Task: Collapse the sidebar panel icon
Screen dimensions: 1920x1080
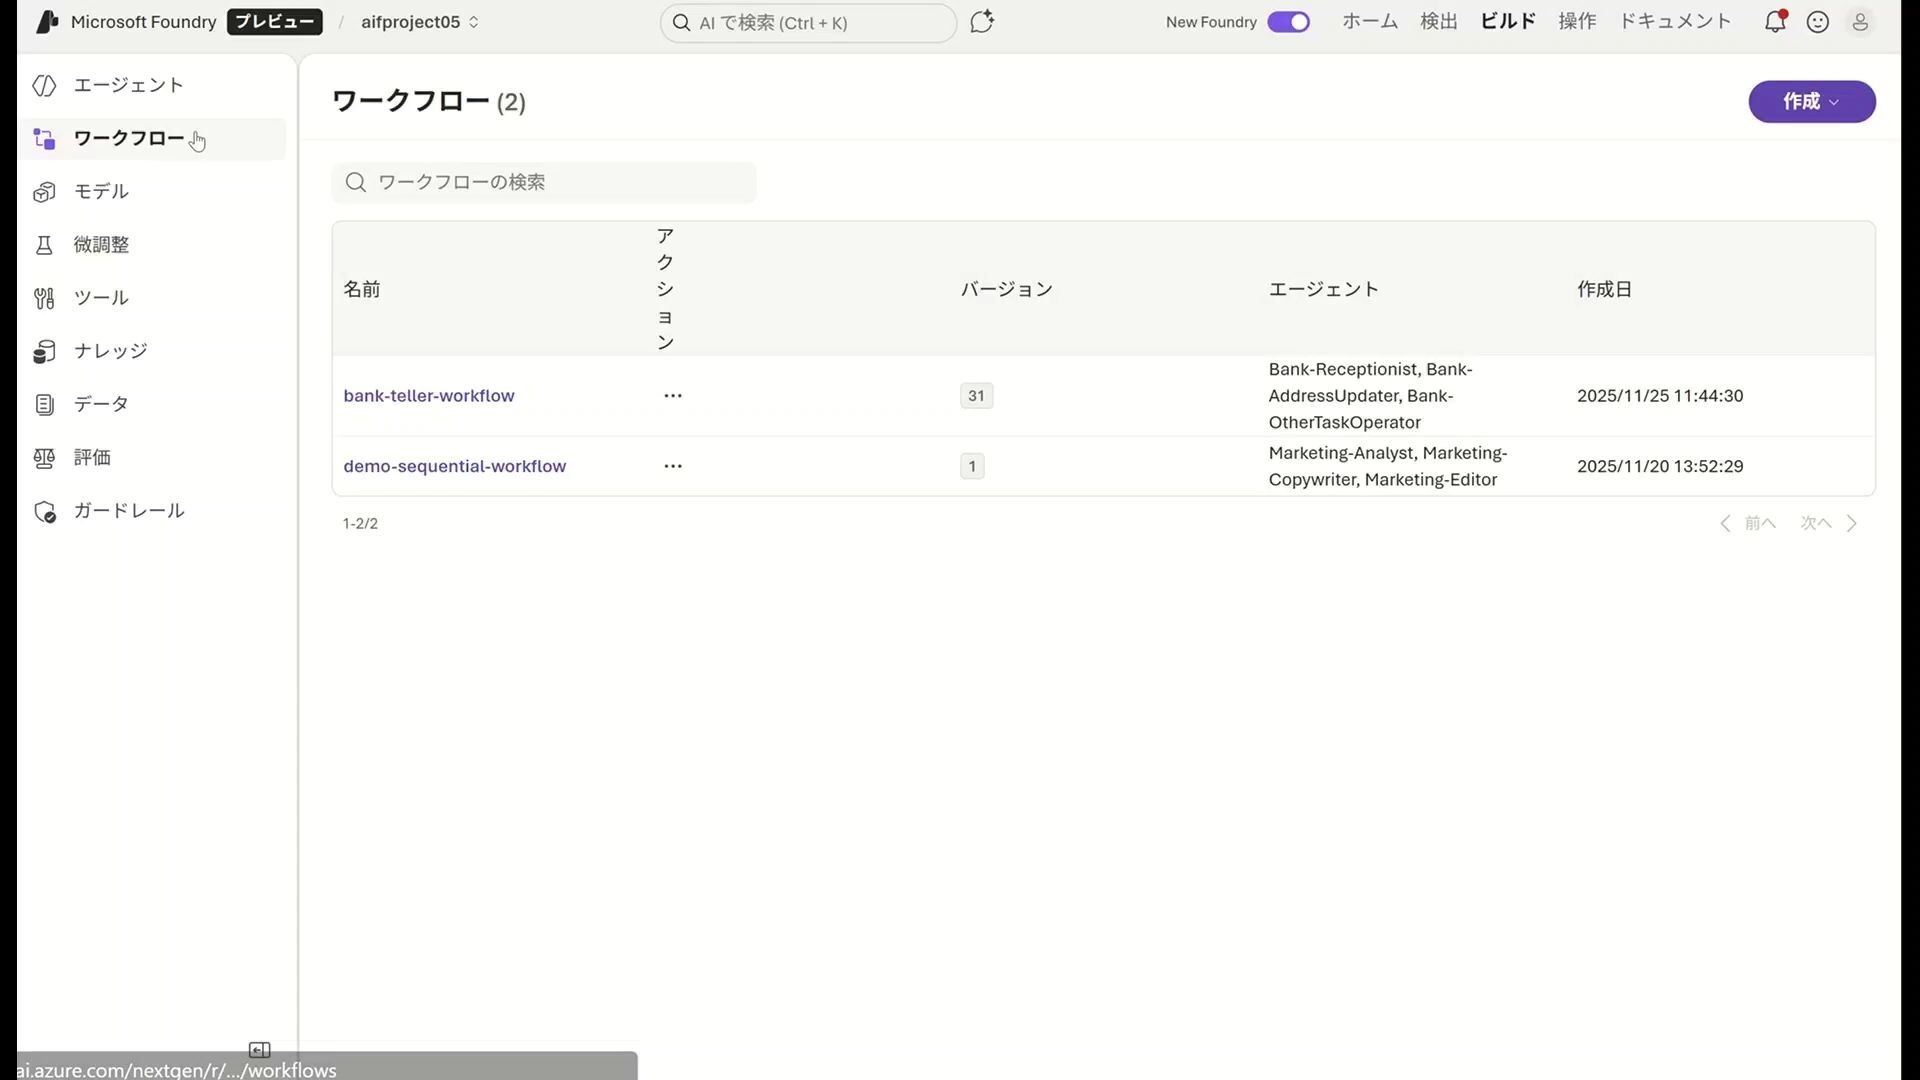Action: click(259, 1050)
